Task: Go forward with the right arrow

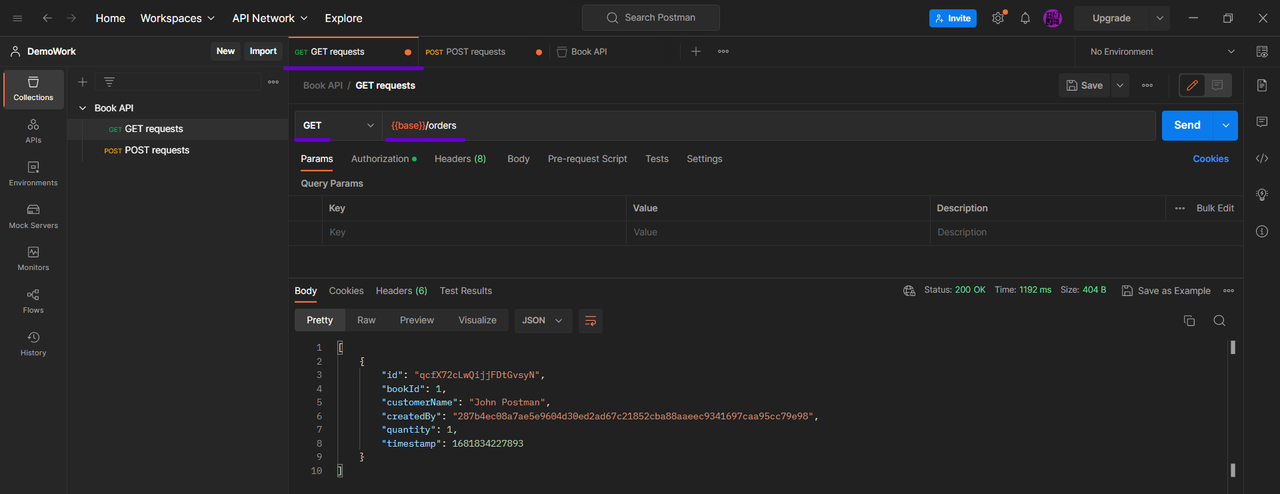Action: 72,18
